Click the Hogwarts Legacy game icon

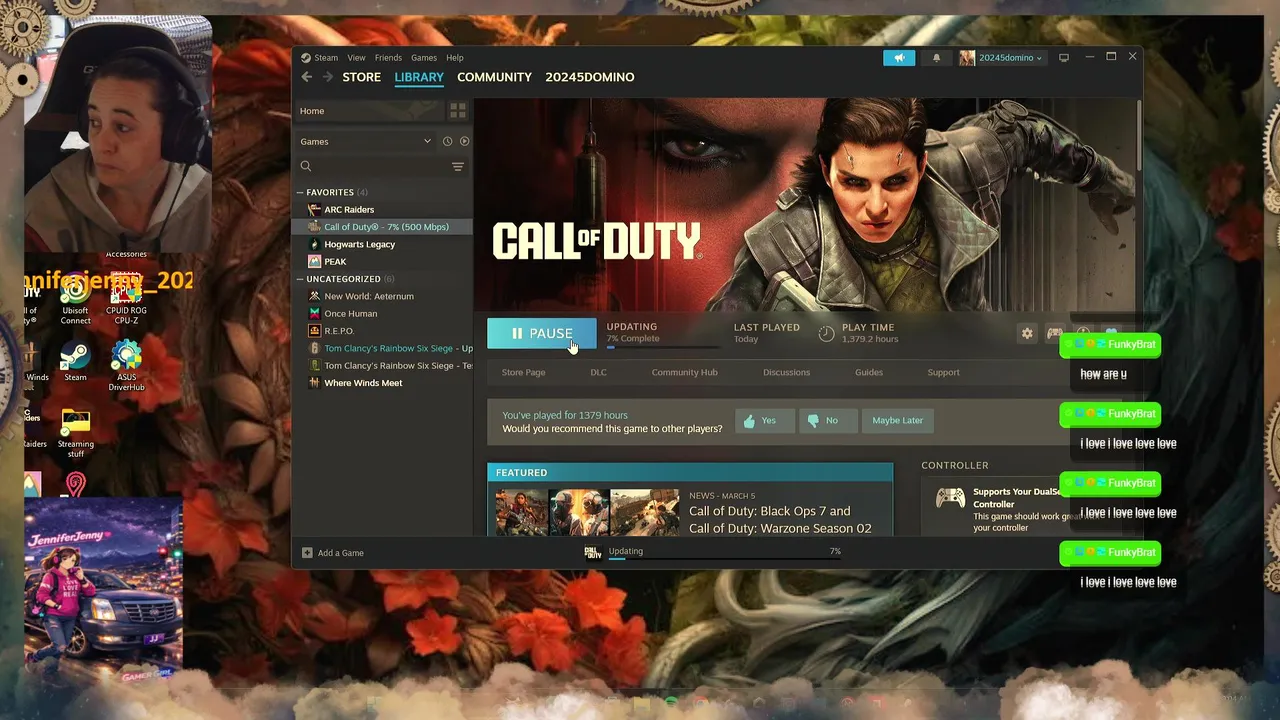pos(314,244)
